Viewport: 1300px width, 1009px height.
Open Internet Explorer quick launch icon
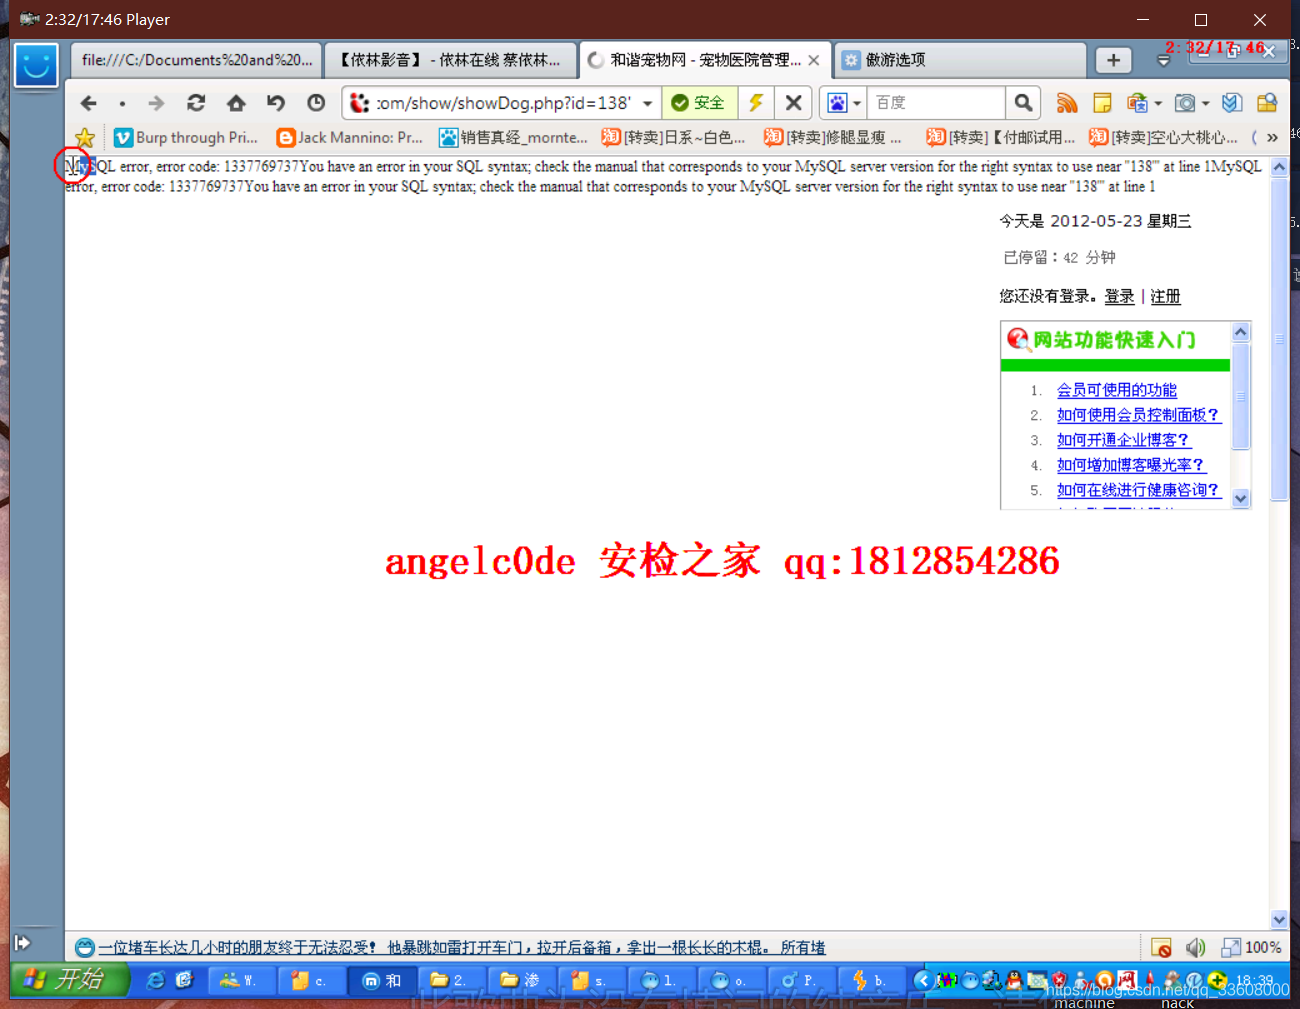point(156,980)
